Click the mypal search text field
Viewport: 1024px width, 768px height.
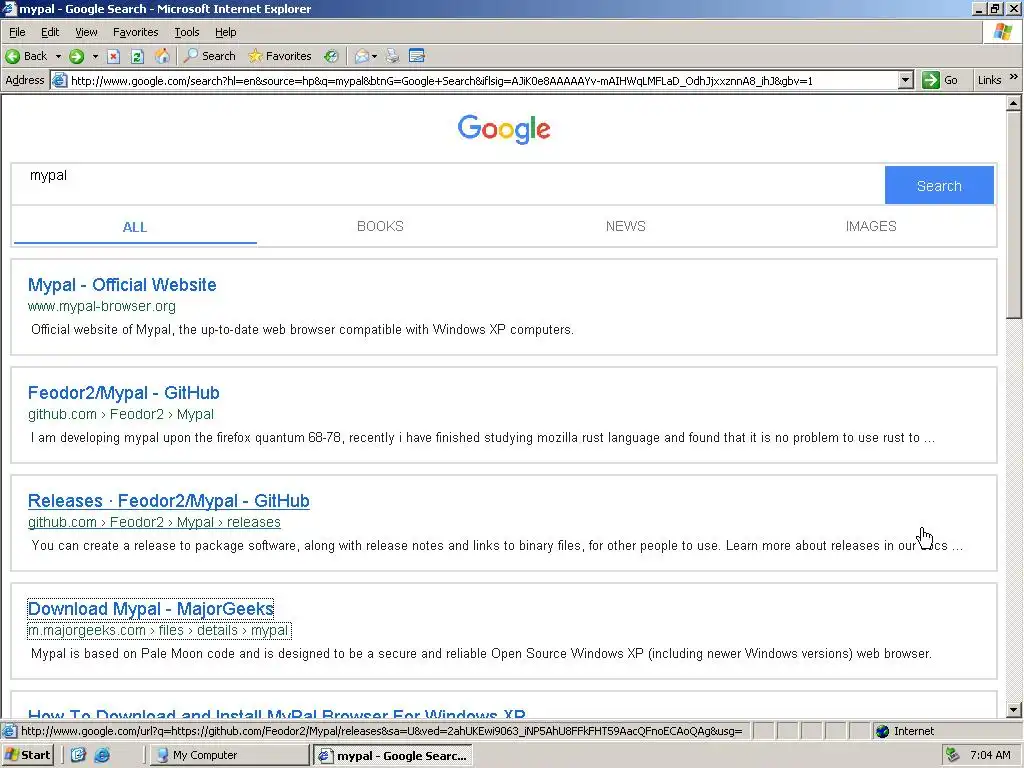coord(448,185)
